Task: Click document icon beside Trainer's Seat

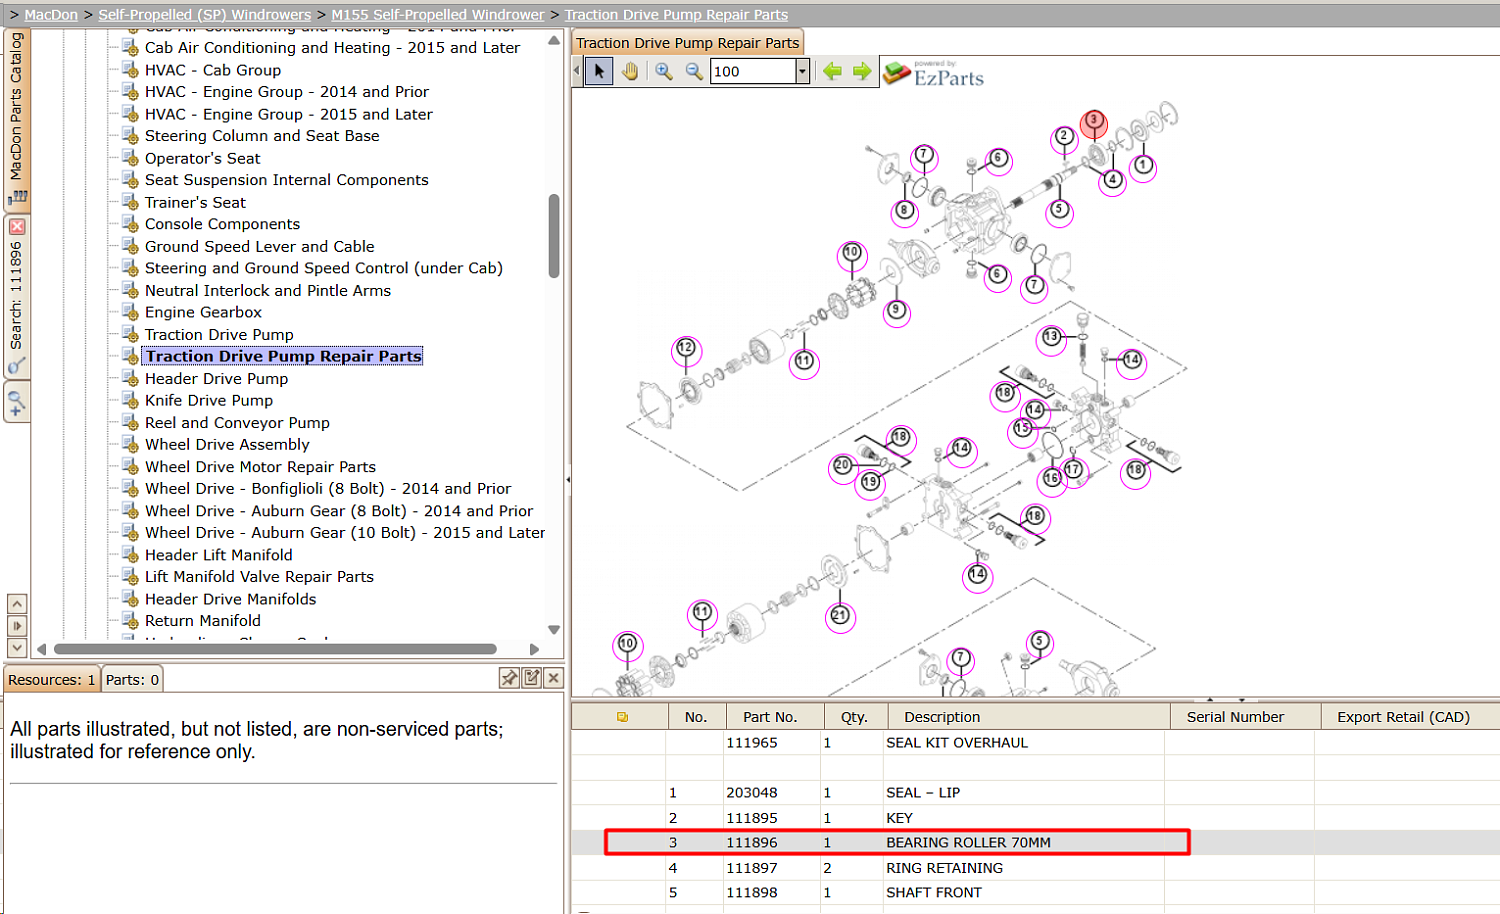Action: coord(130,202)
